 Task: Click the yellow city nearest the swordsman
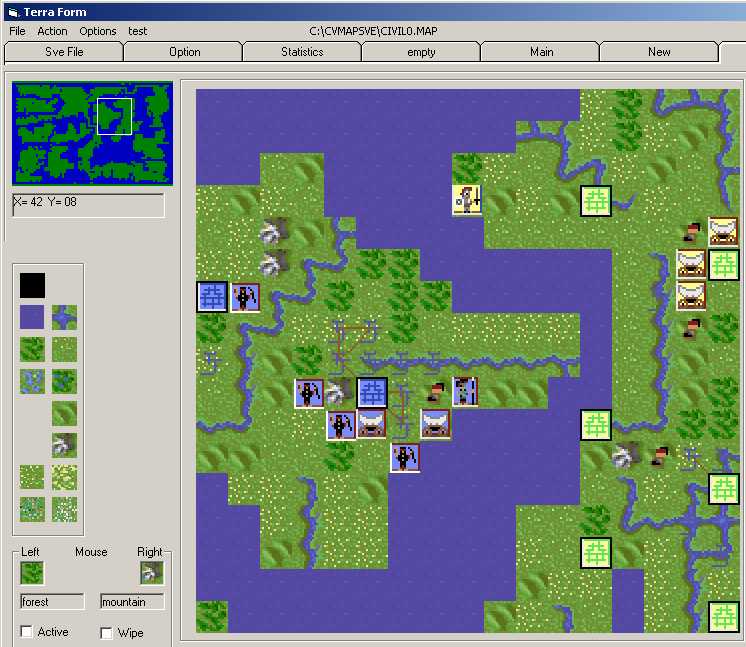(x=596, y=201)
